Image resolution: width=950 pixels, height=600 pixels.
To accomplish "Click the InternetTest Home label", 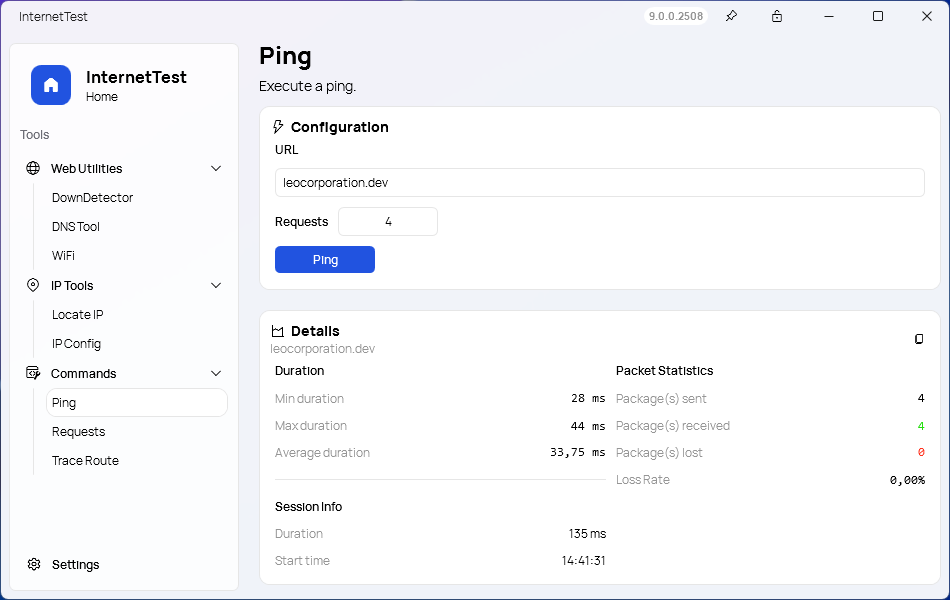I will pyautogui.click(x=136, y=85).
